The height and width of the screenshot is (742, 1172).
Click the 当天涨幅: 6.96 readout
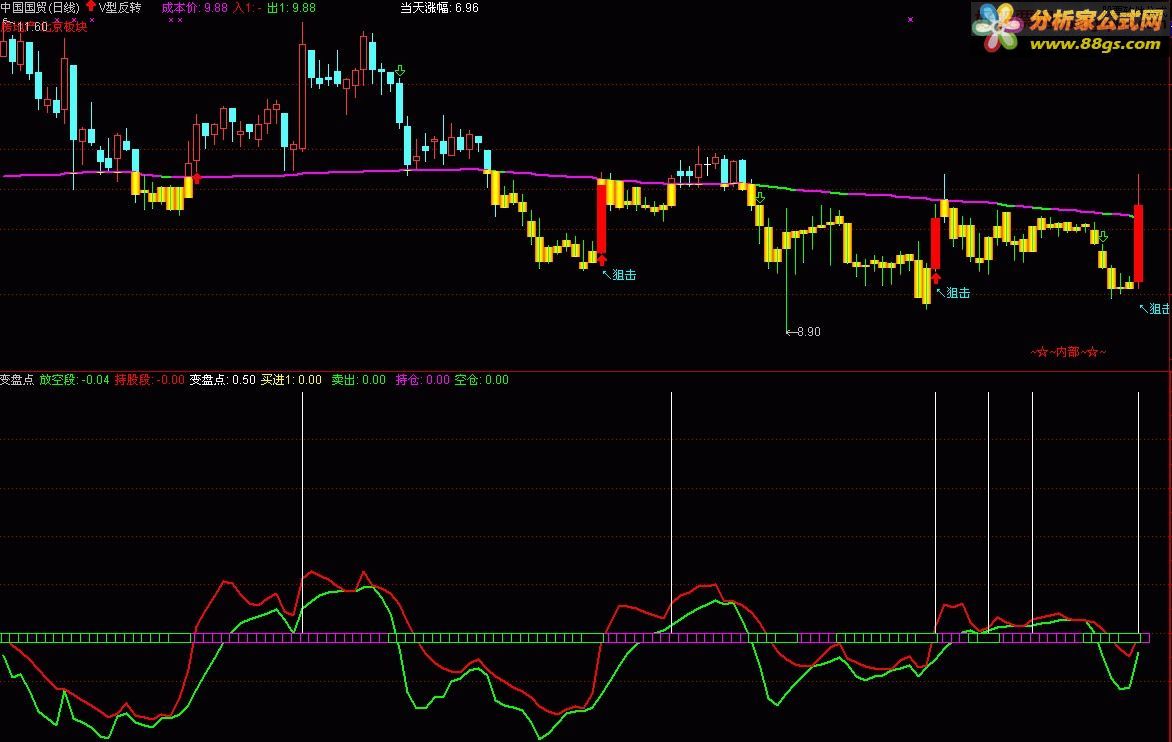pyautogui.click(x=440, y=7)
